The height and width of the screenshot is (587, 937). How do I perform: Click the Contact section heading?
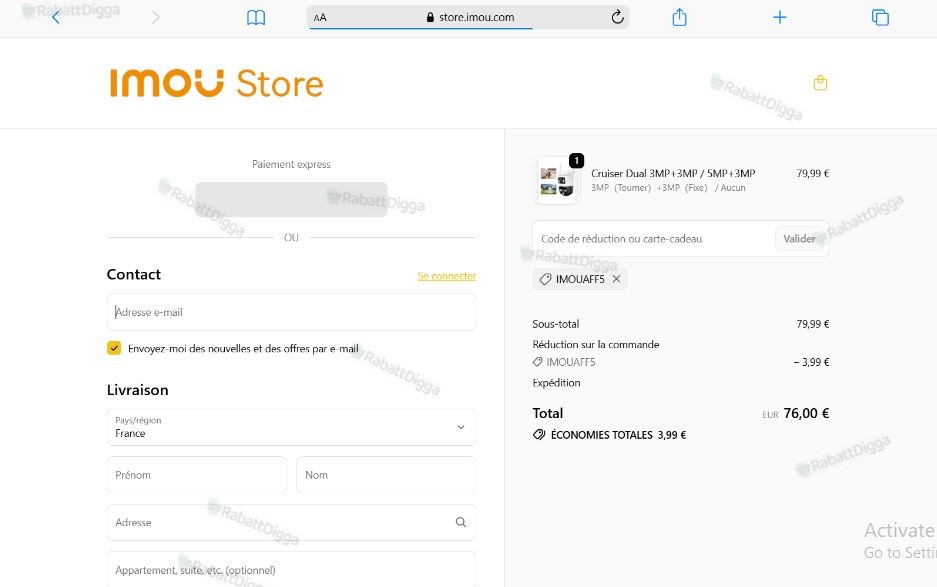(x=134, y=274)
